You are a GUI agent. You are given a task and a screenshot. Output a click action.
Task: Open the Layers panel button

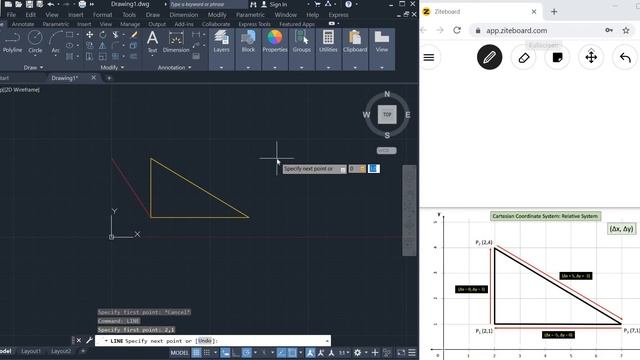click(221, 42)
